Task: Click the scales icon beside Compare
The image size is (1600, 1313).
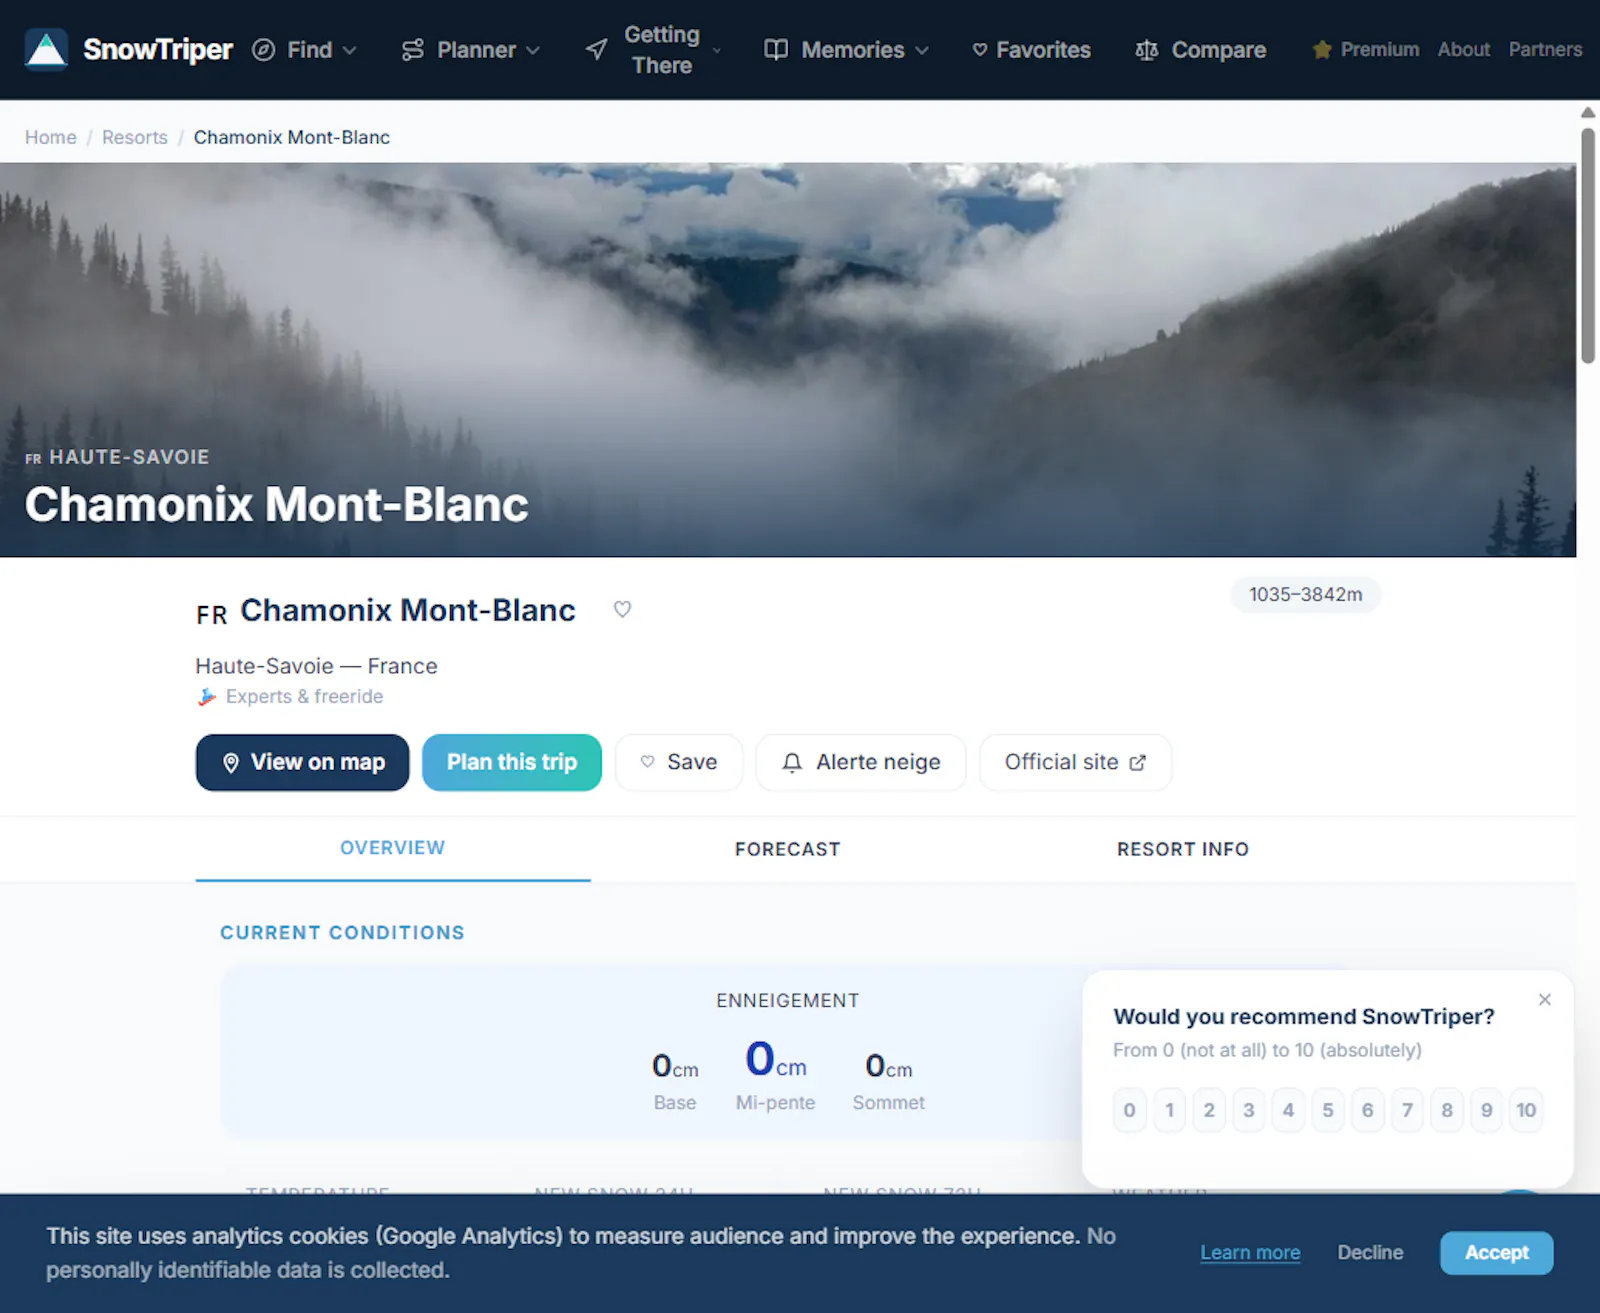Action: click(1147, 50)
